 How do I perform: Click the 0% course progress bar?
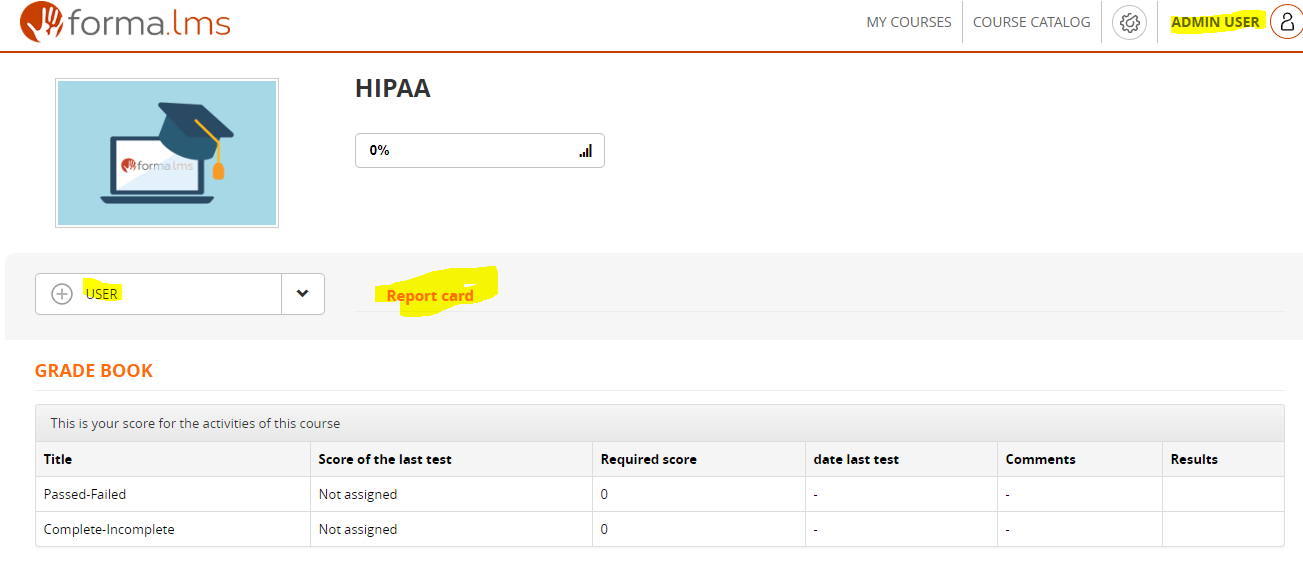pyautogui.click(x=479, y=151)
